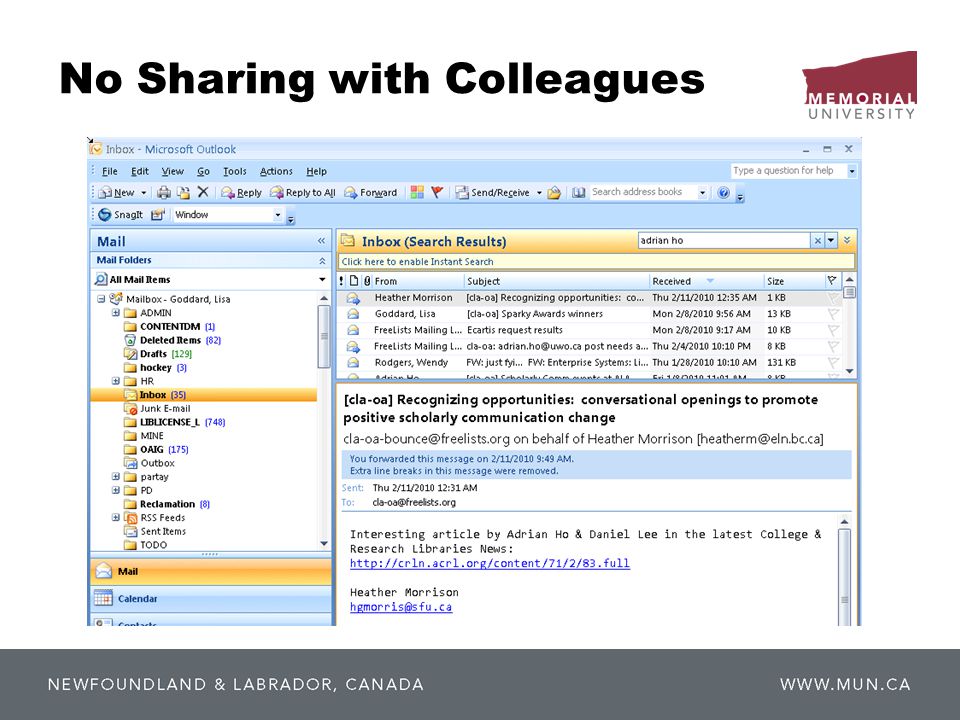Screen dimensions: 960x720
Task: Open the Edit menu
Action: [x=140, y=171]
